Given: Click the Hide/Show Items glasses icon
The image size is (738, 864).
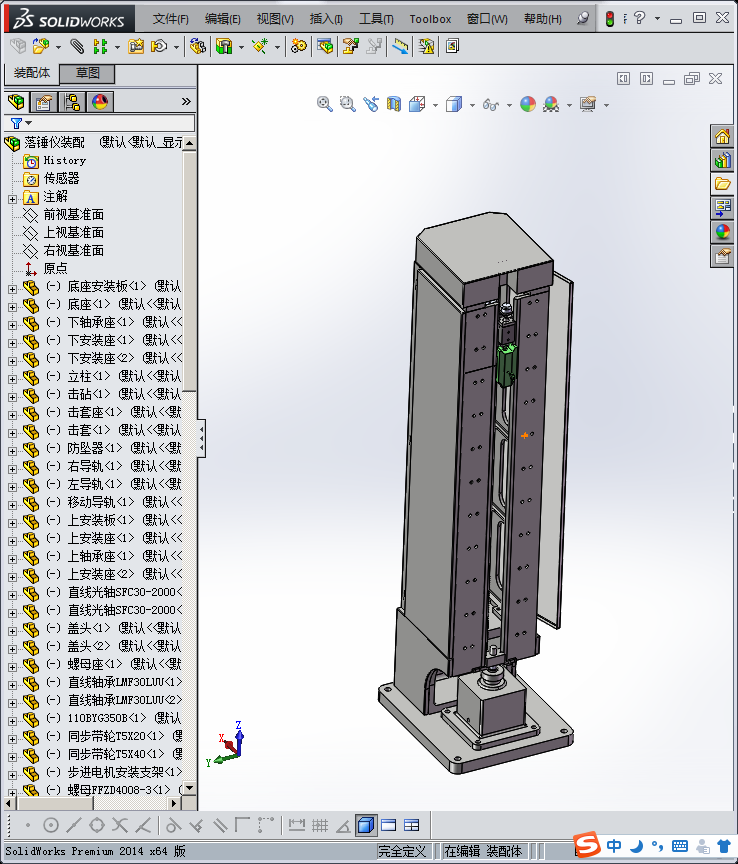Looking at the screenshot, I should click(491, 104).
